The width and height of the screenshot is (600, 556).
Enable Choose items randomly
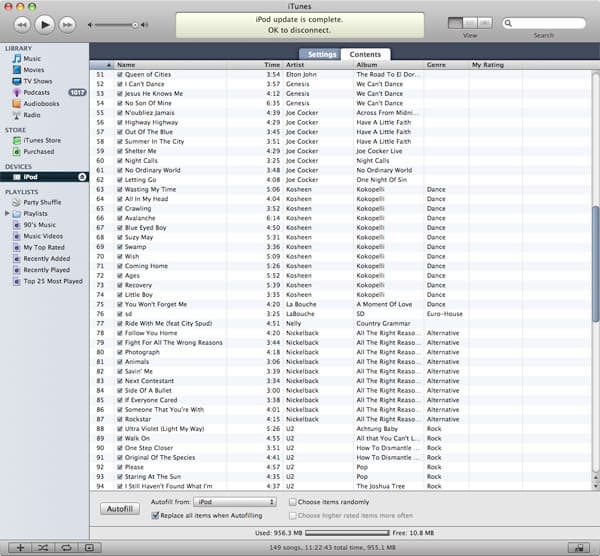pos(293,502)
